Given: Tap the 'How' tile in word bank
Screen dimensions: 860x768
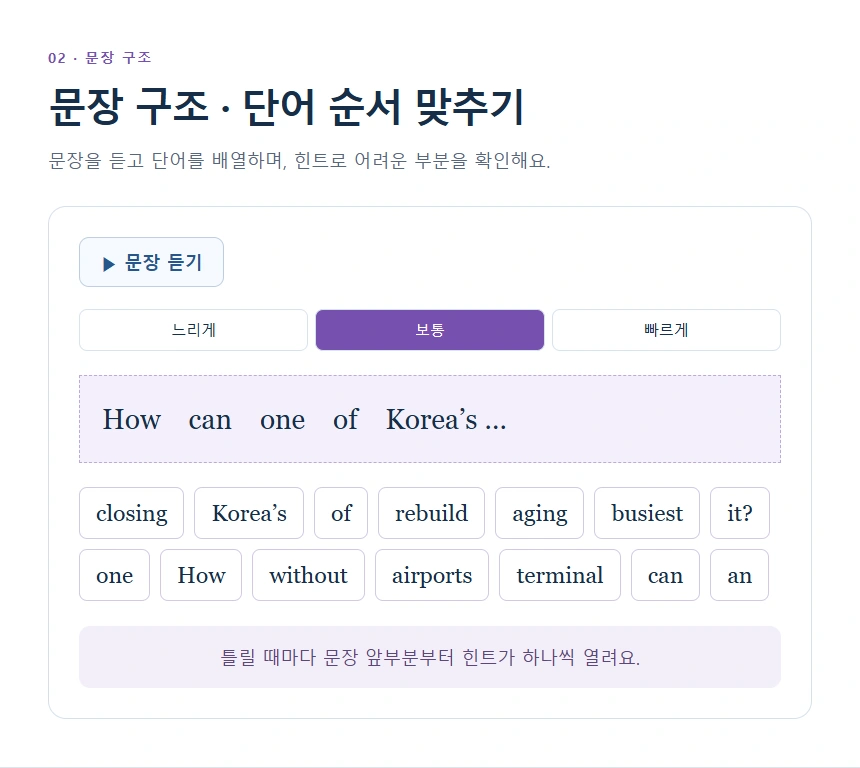Looking at the screenshot, I should [201, 575].
